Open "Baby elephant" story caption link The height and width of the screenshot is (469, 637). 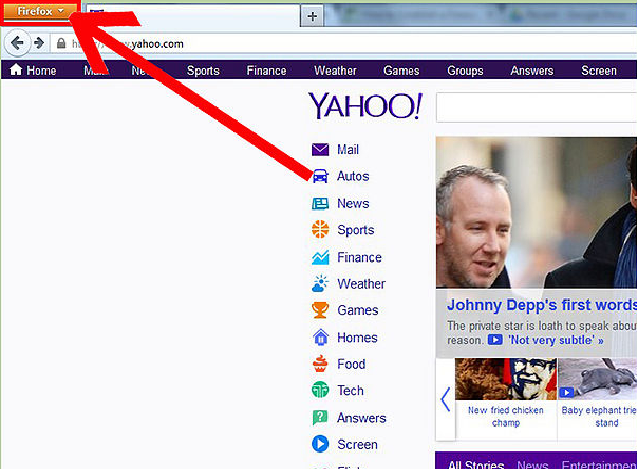[x=599, y=416]
